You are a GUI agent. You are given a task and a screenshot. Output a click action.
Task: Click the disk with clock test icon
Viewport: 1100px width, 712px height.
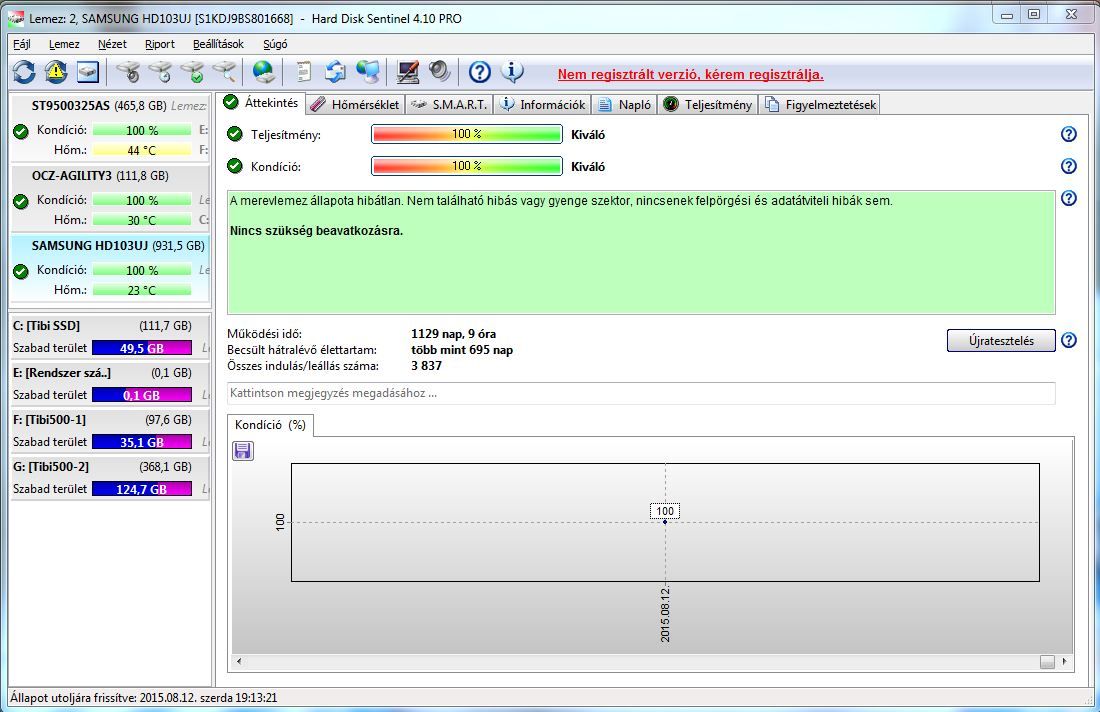(x=160, y=72)
